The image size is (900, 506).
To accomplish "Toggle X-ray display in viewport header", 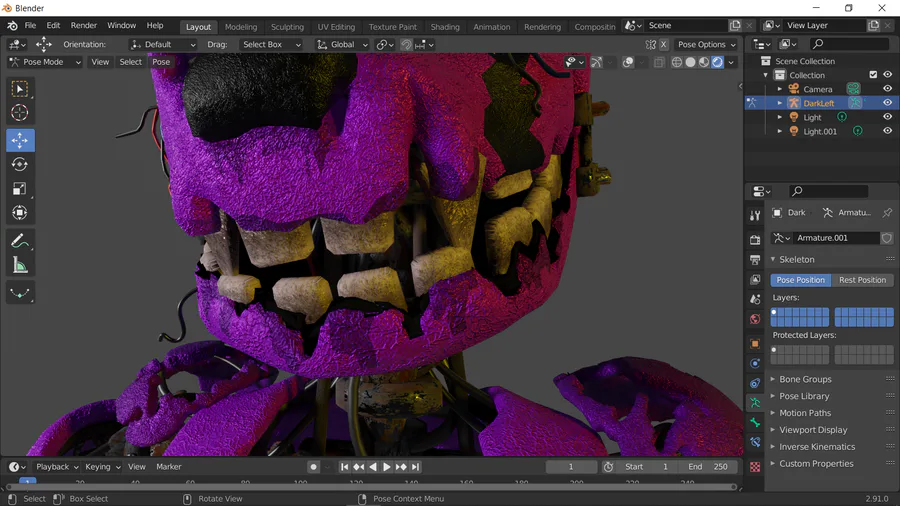I will [x=659, y=62].
